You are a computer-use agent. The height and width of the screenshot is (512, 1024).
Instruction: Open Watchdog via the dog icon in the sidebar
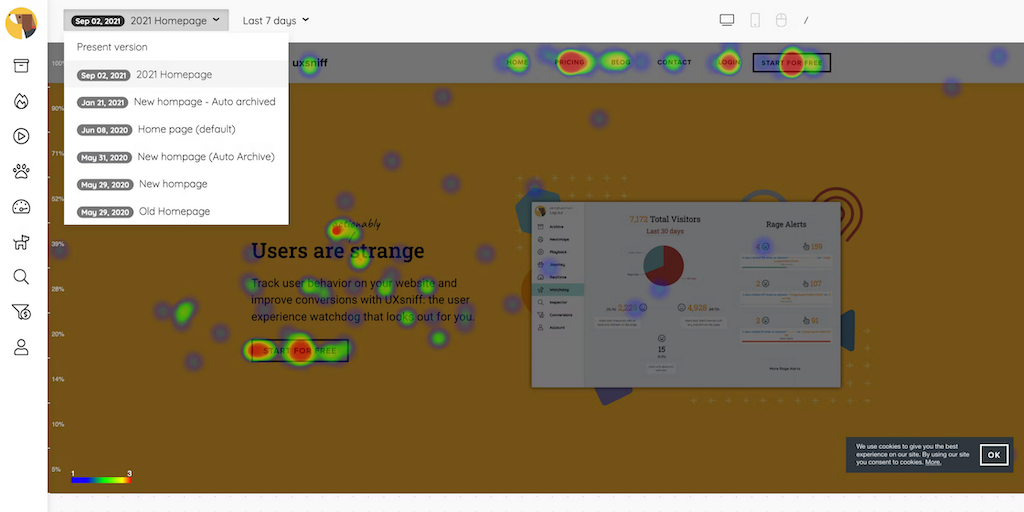click(21, 242)
